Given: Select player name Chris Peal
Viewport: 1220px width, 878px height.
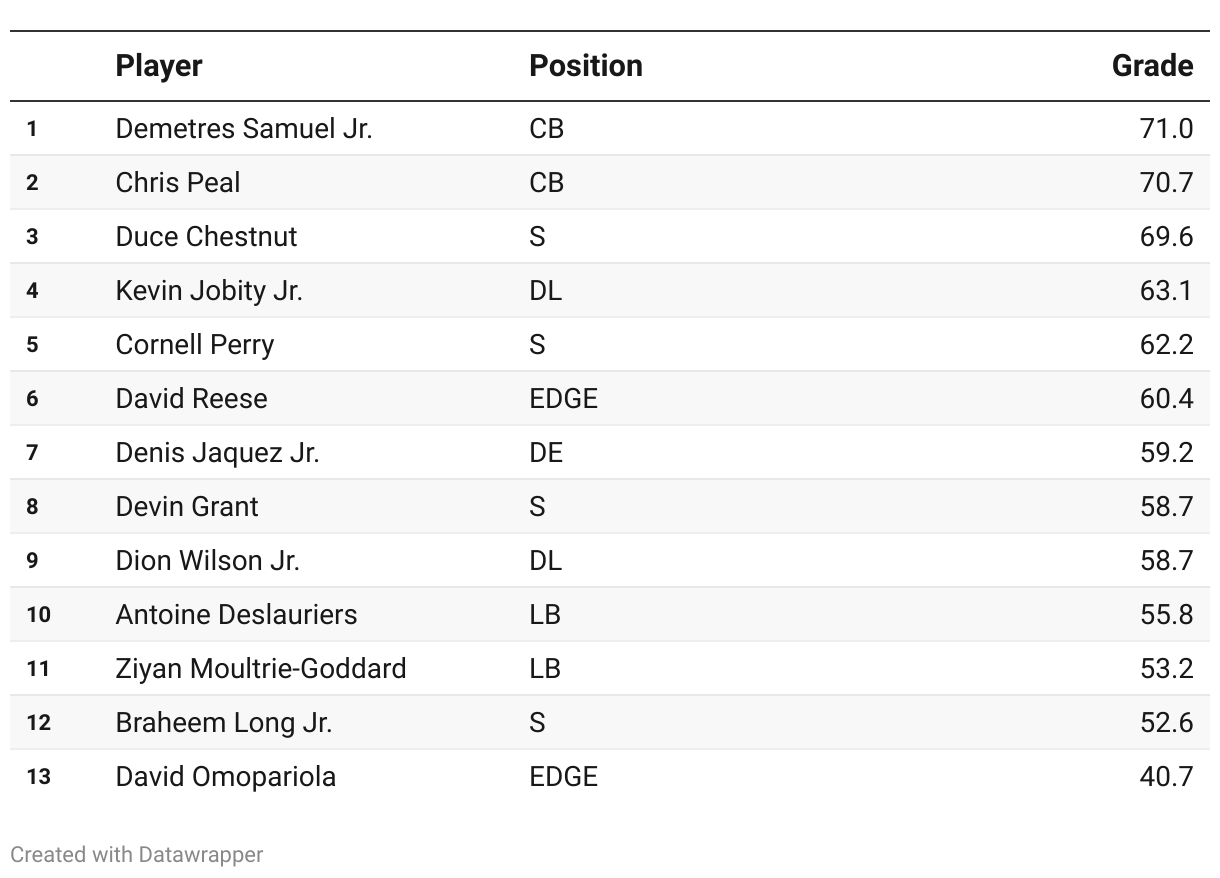Looking at the screenshot, I should point(178,182).
